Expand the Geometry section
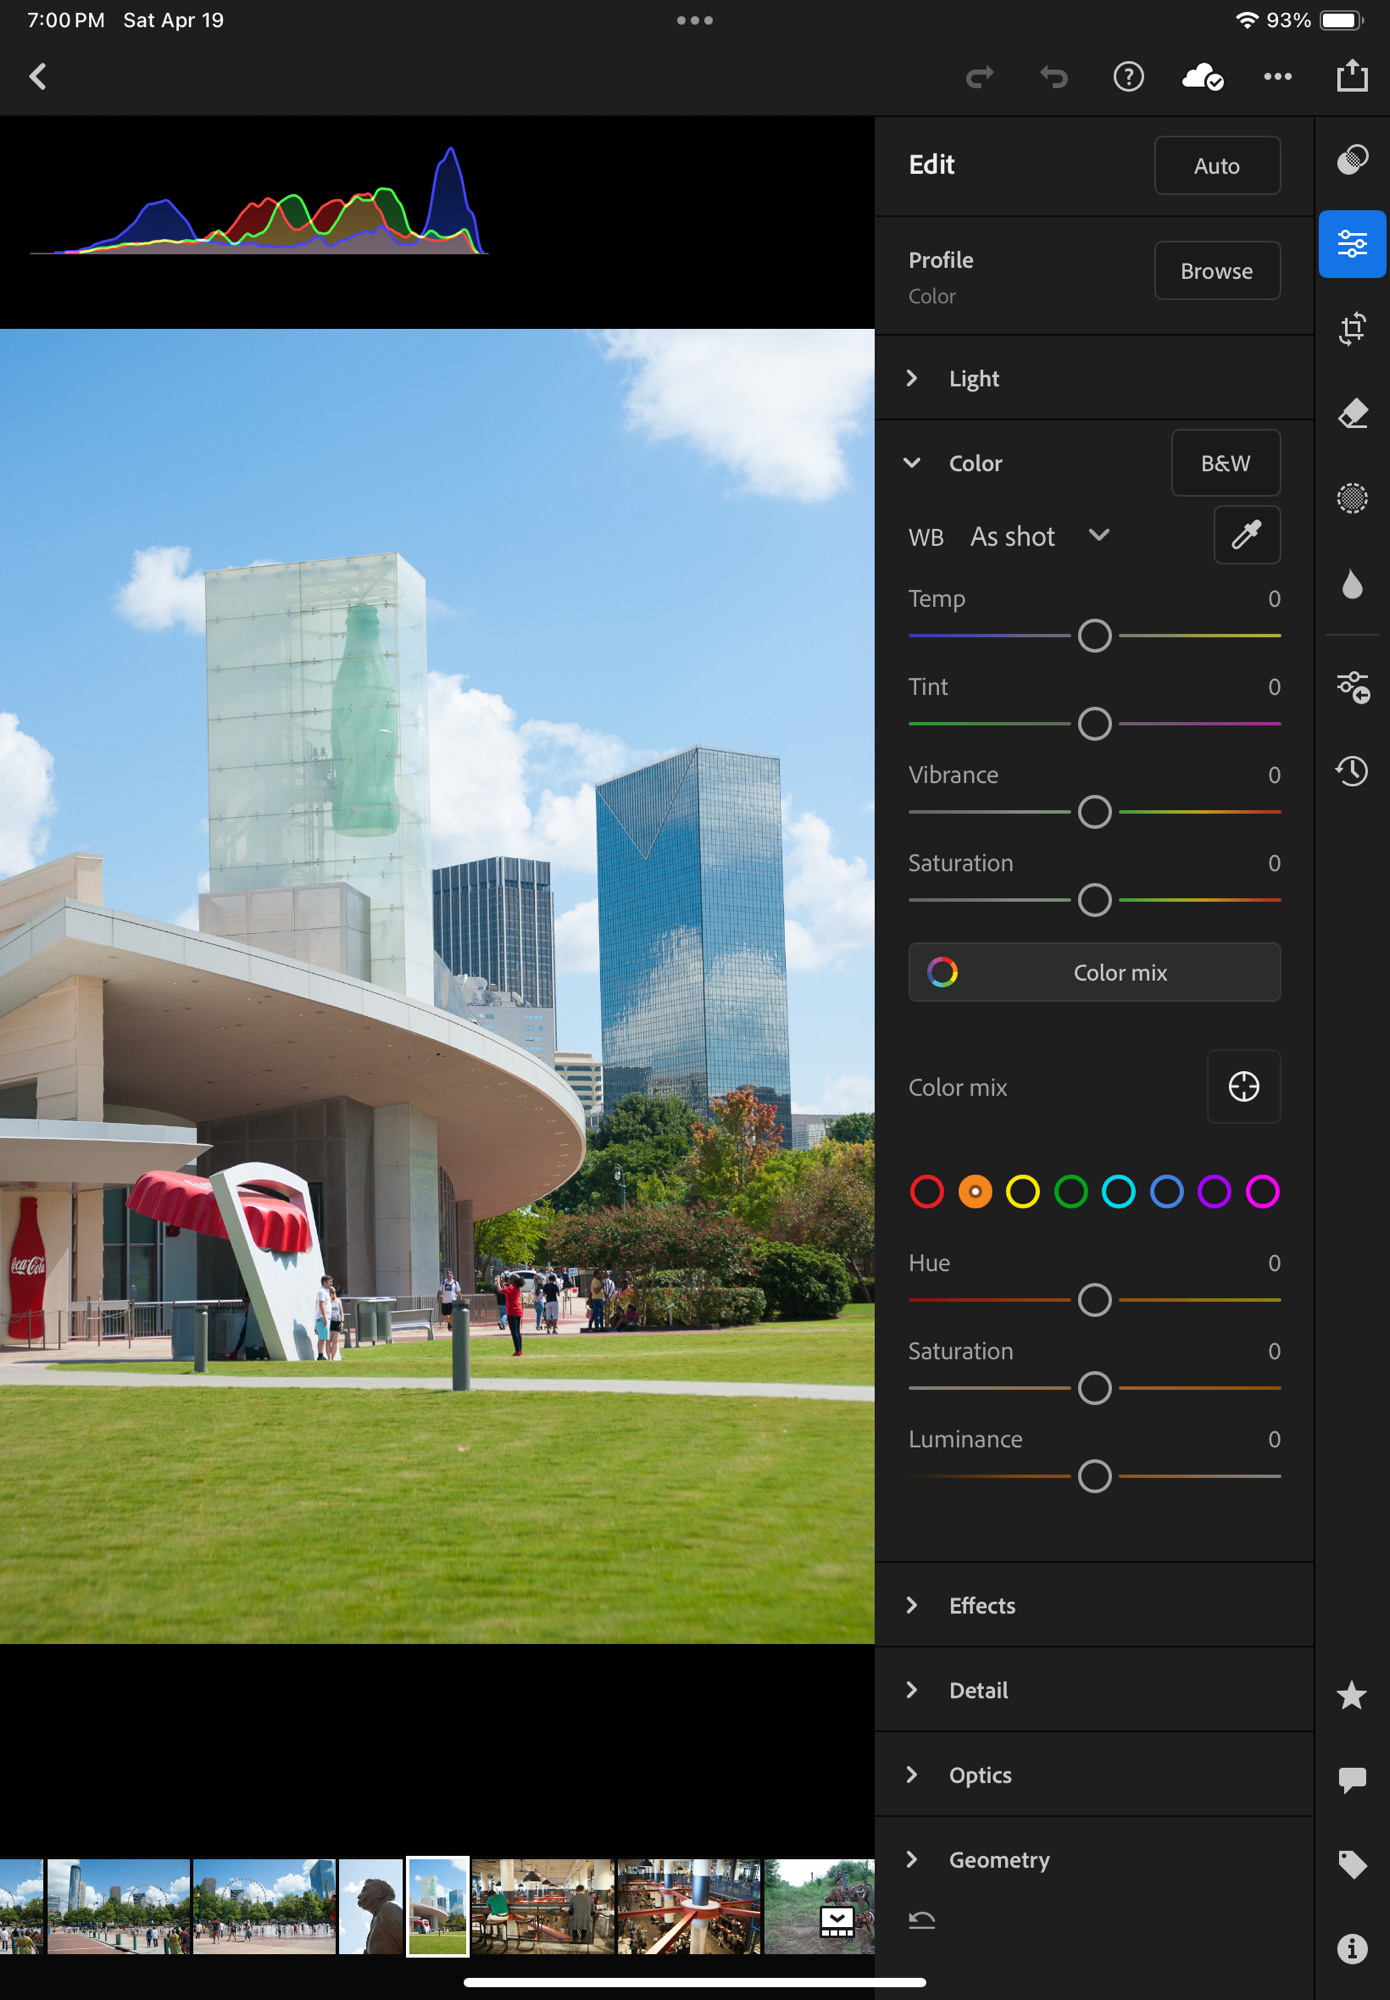The height and width of the screenshot is (2000, 1390). point(998,1860)
